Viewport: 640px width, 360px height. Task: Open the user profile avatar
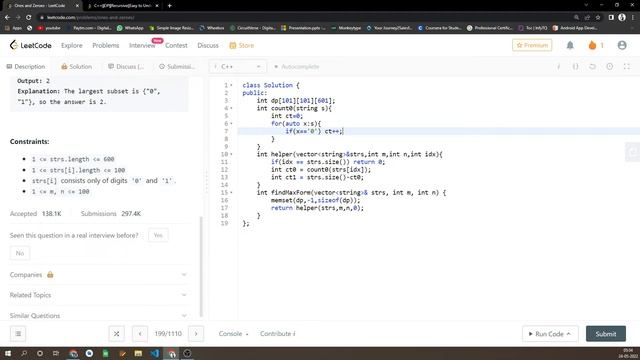[x=622, y=45]
